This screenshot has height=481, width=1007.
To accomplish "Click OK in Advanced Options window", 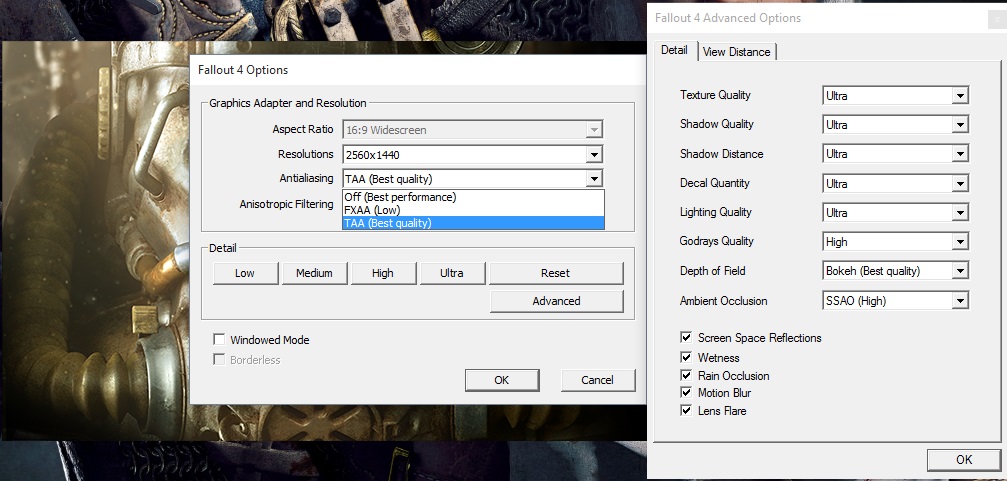I will point(964,460).
